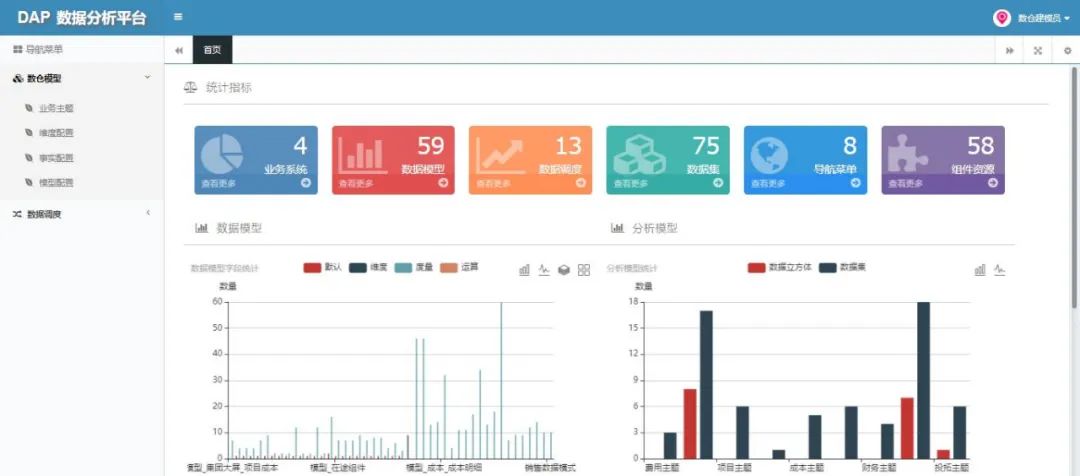The image size is (1080, 476).
Task: Click the 销售数据模式 x-axis label
Action: 550,468
